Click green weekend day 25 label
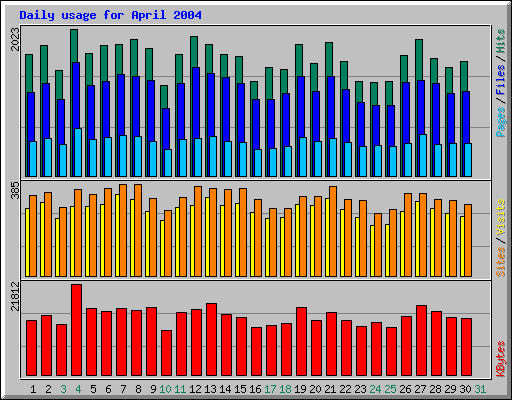The height and width of the screenshot is (400, 512). [390, 389]
